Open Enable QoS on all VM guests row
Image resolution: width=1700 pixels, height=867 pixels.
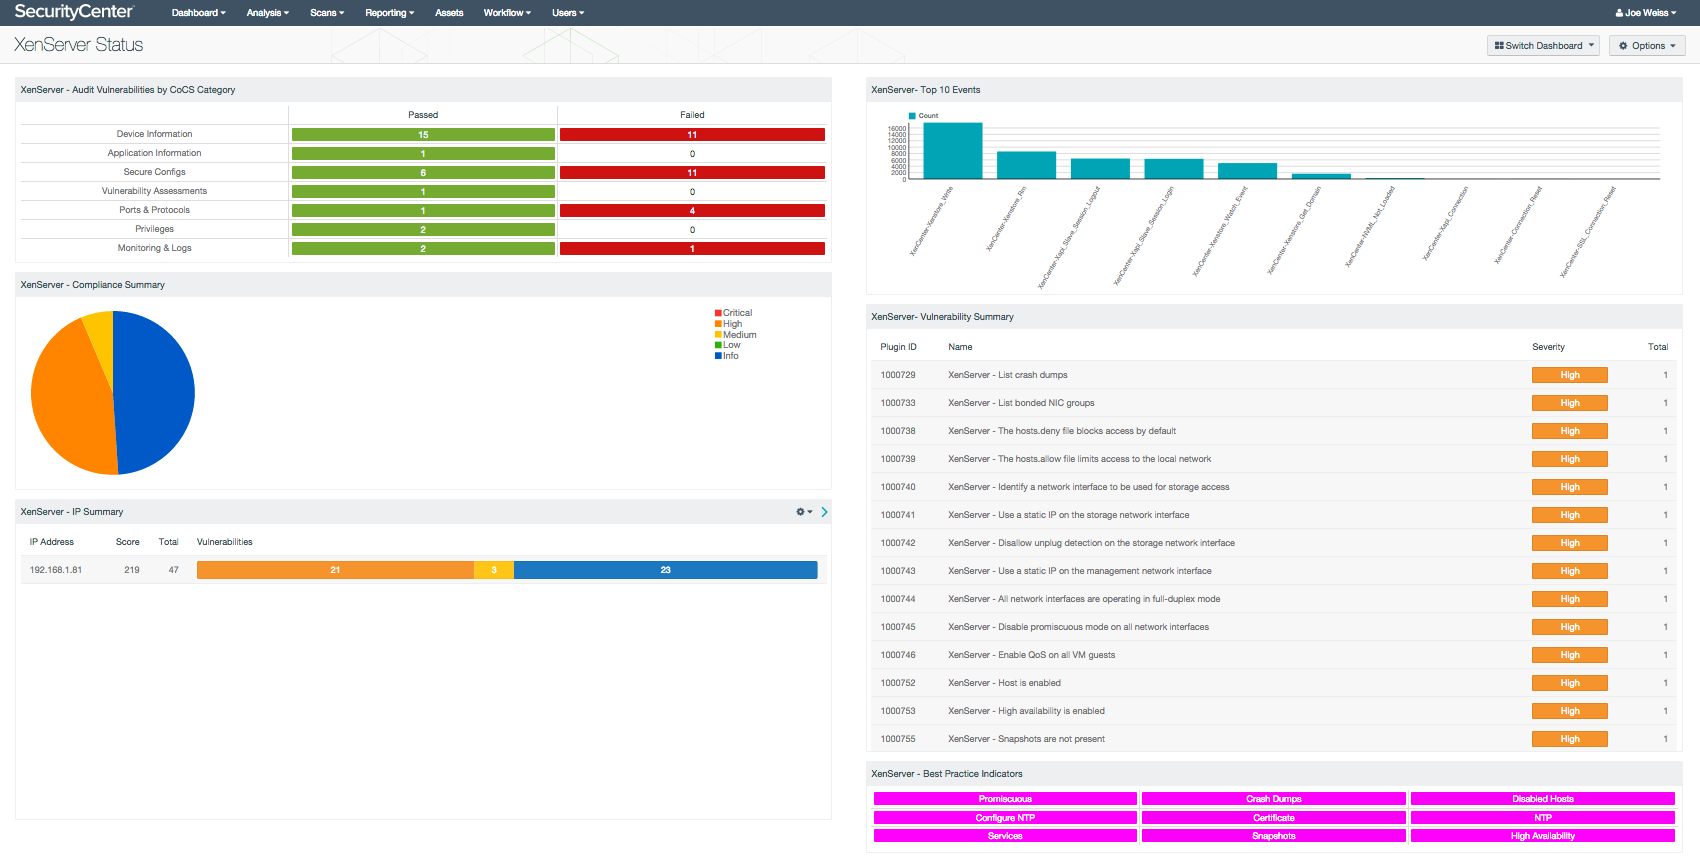(1274, 655)
